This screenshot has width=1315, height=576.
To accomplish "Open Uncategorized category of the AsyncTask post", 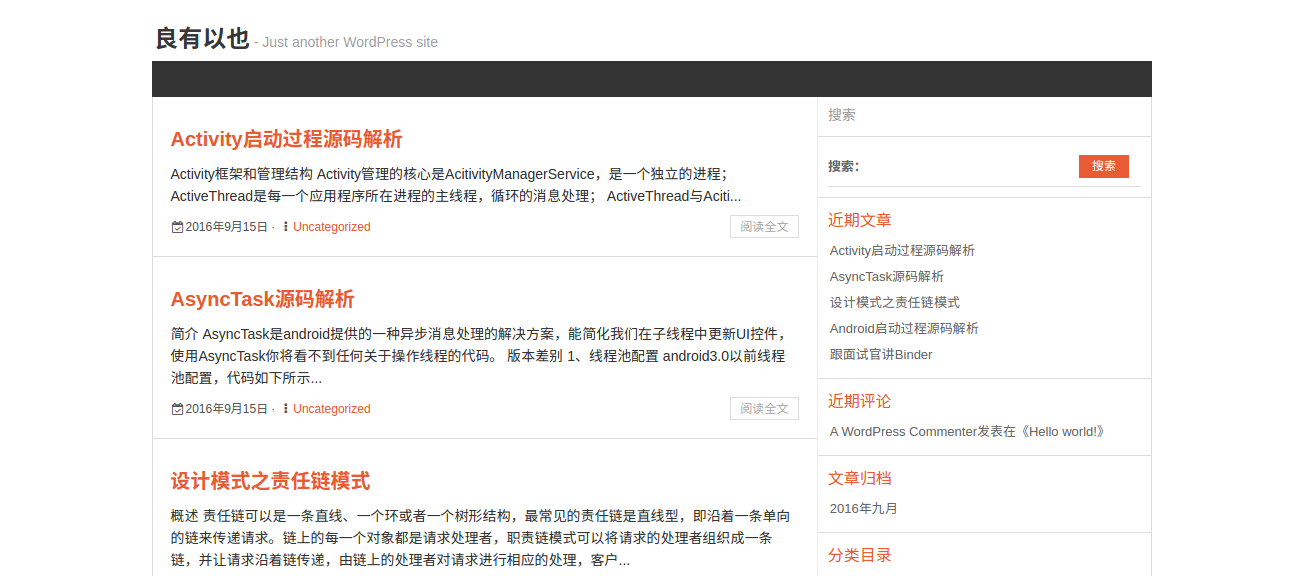I will 332,409.
